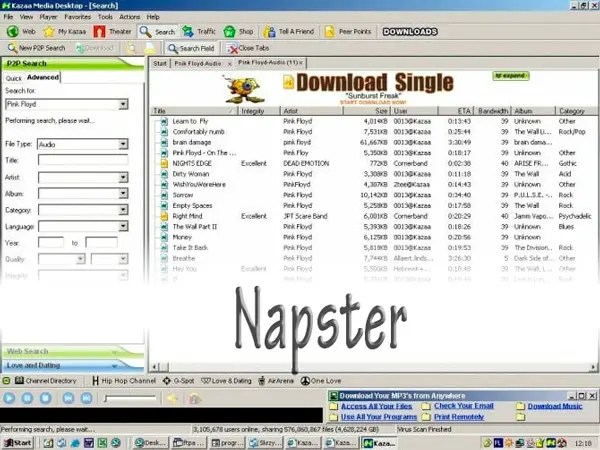Click the horizontal scrollbar left arrow
Image resolution: width=600 pixels, height=450 pixels.
pos(155,367)
